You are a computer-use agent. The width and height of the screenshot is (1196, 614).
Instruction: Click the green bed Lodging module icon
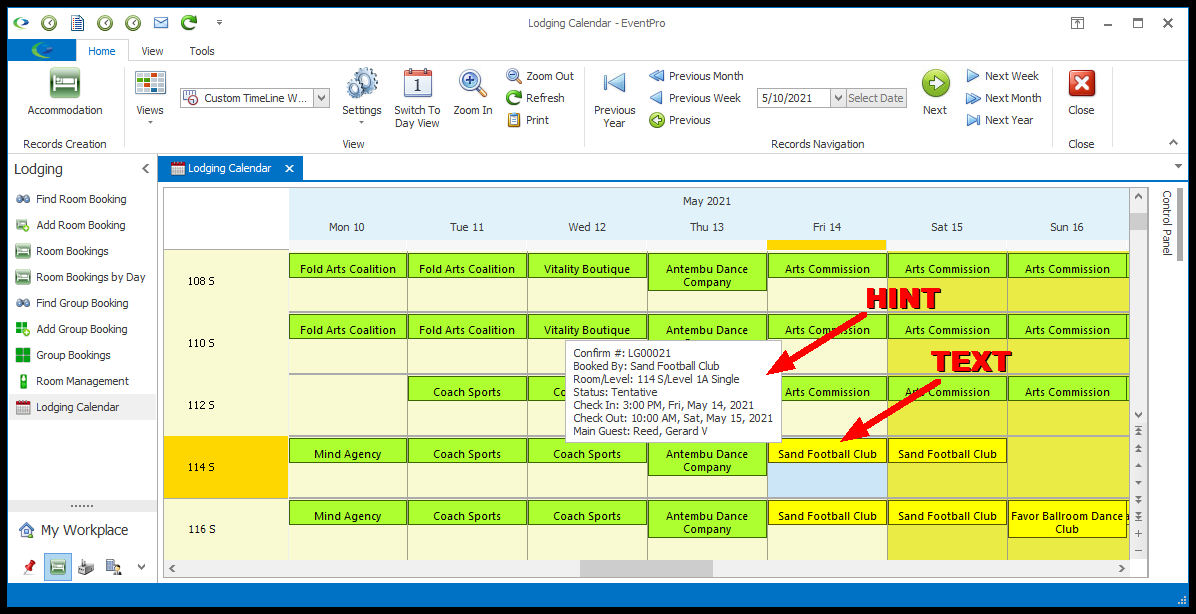coord(58,567)
